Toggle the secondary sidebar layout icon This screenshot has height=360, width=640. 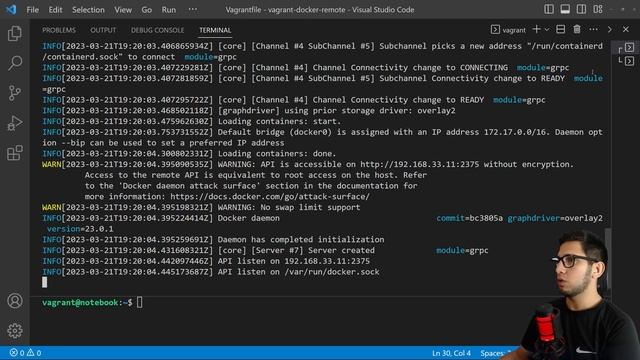point(582,9)
